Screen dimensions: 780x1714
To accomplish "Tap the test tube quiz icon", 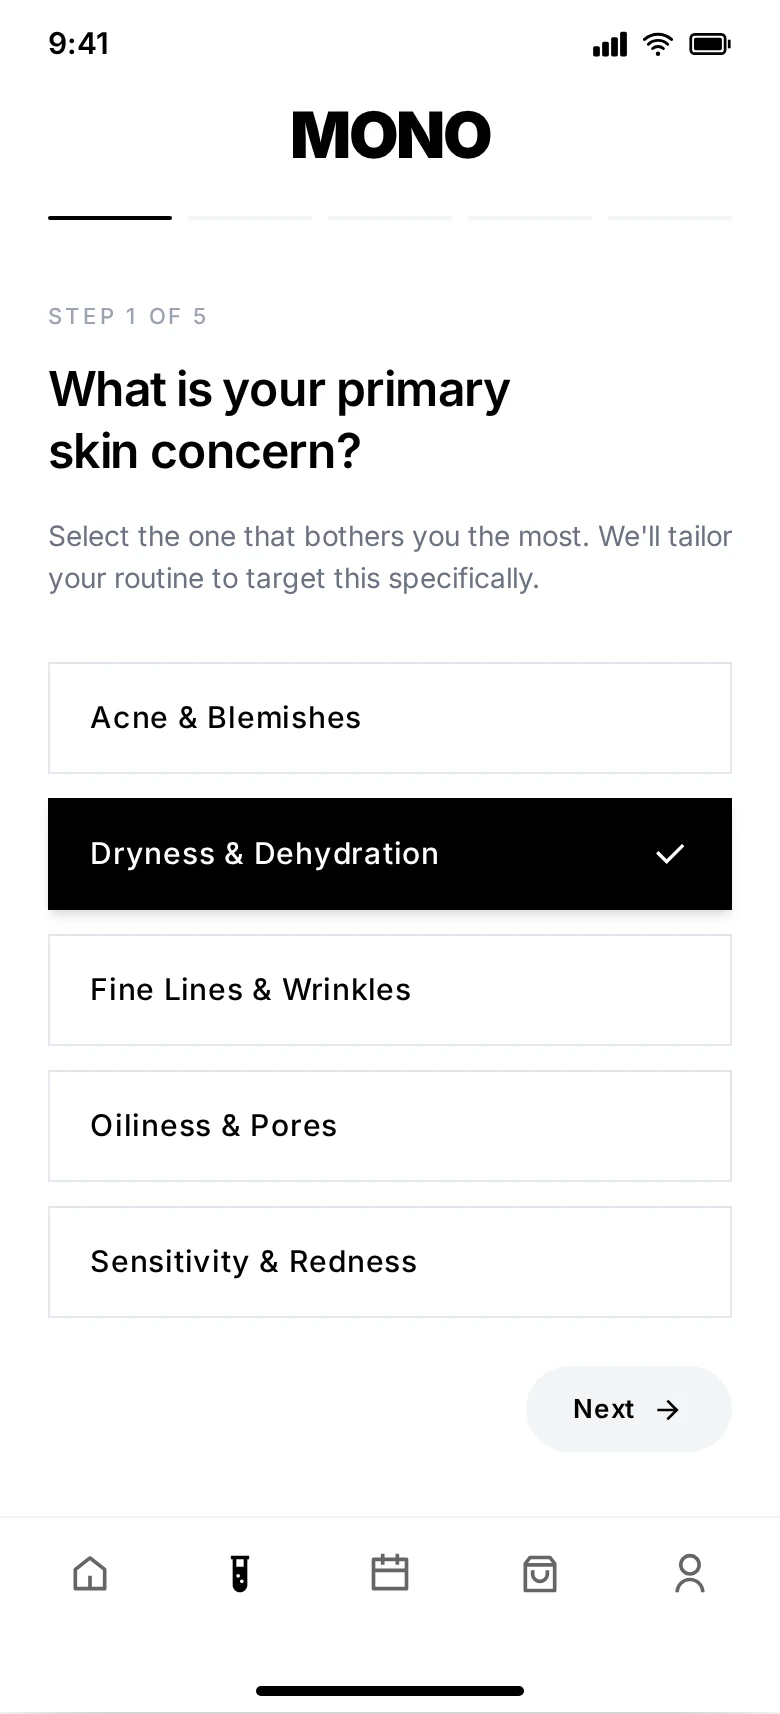I will [x=240, y=1573].
